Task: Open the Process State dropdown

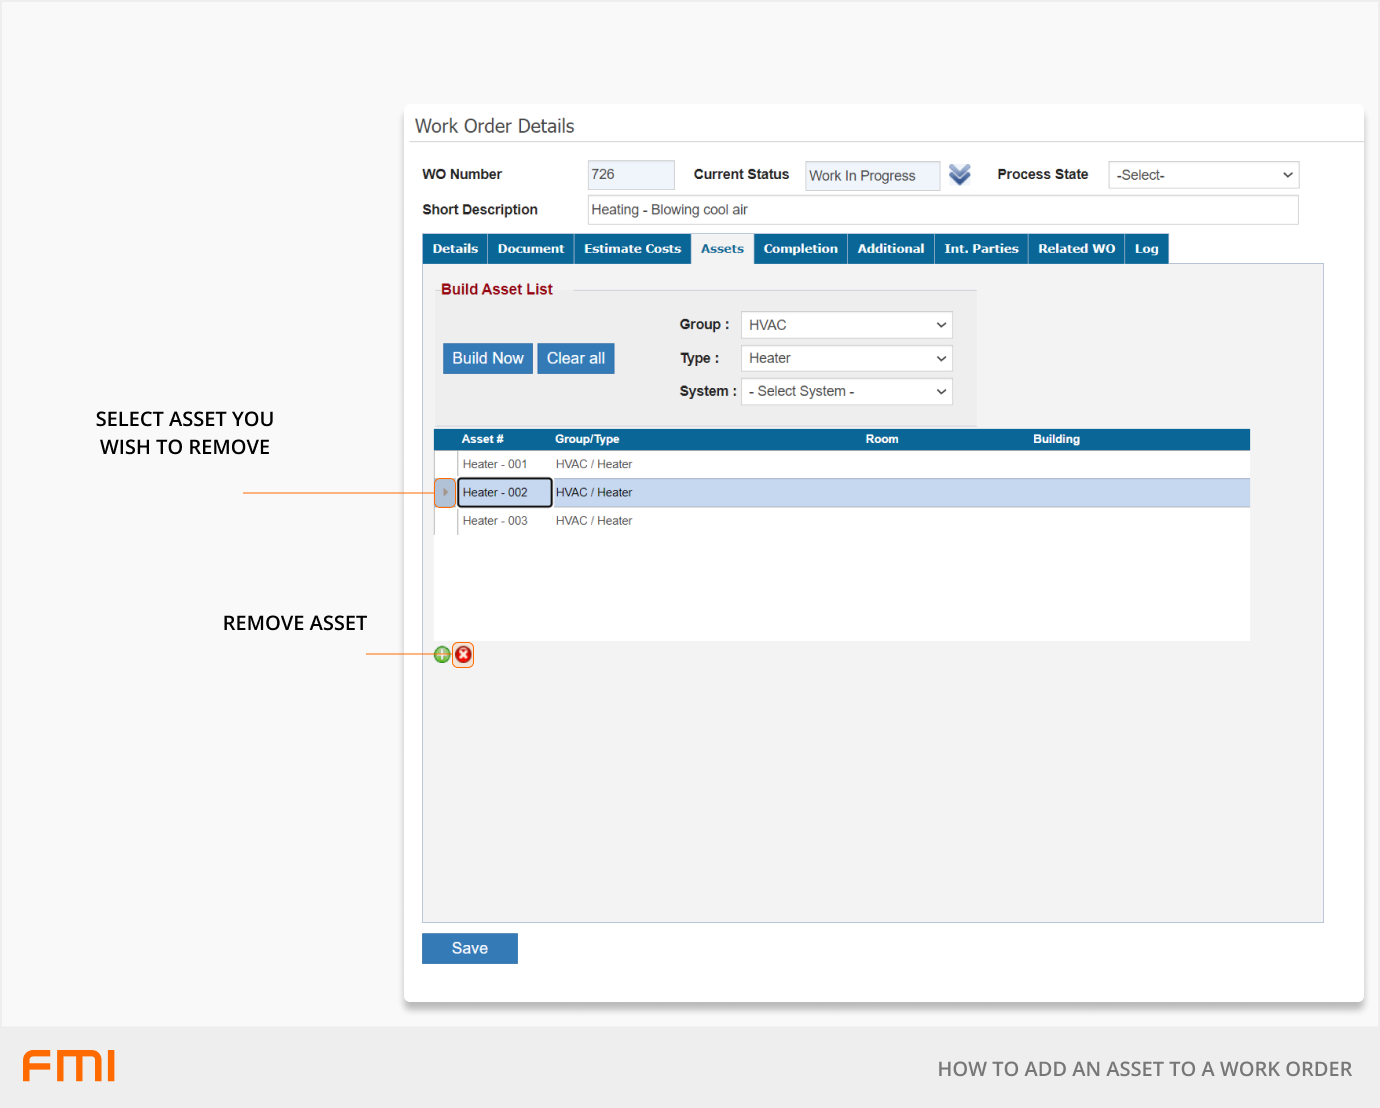Action: click(x=1203, y=175)
